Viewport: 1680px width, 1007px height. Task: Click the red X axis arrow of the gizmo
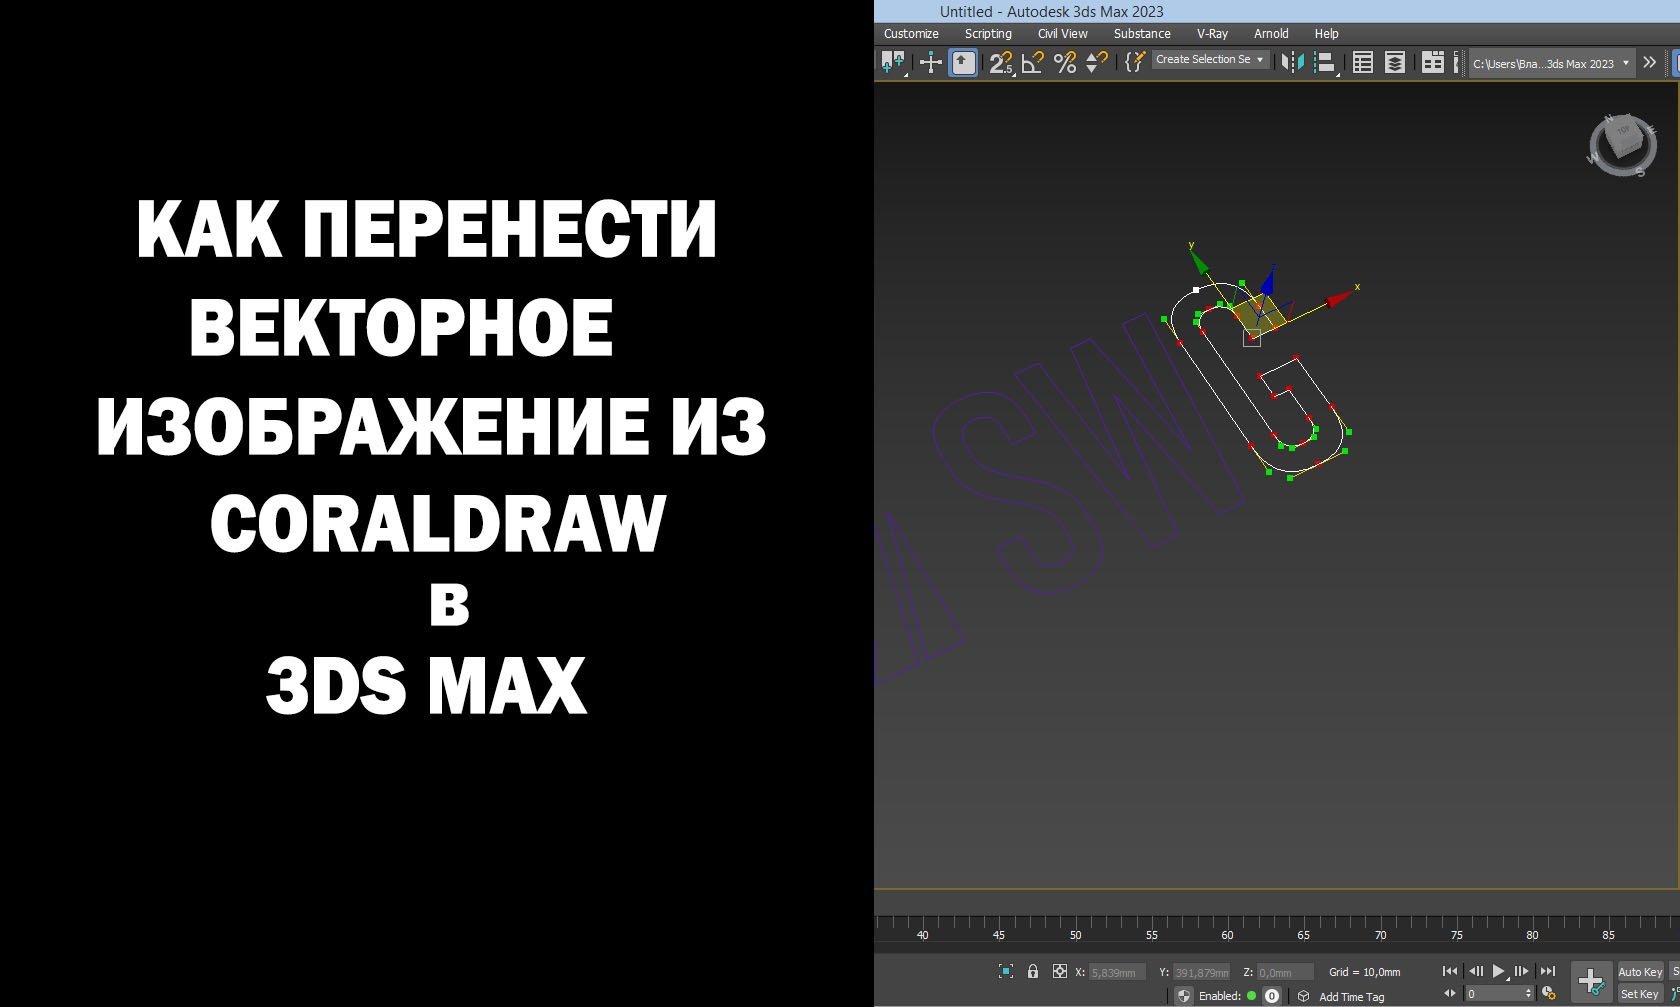click(1339, 298)
